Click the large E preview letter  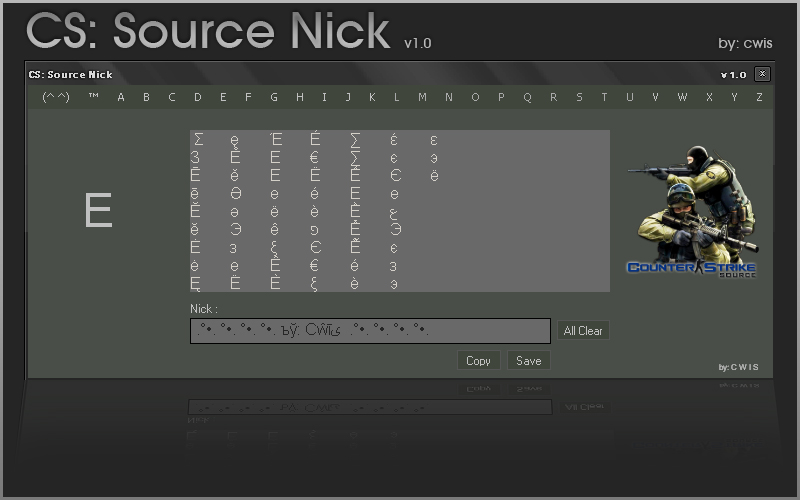[98, 211]
